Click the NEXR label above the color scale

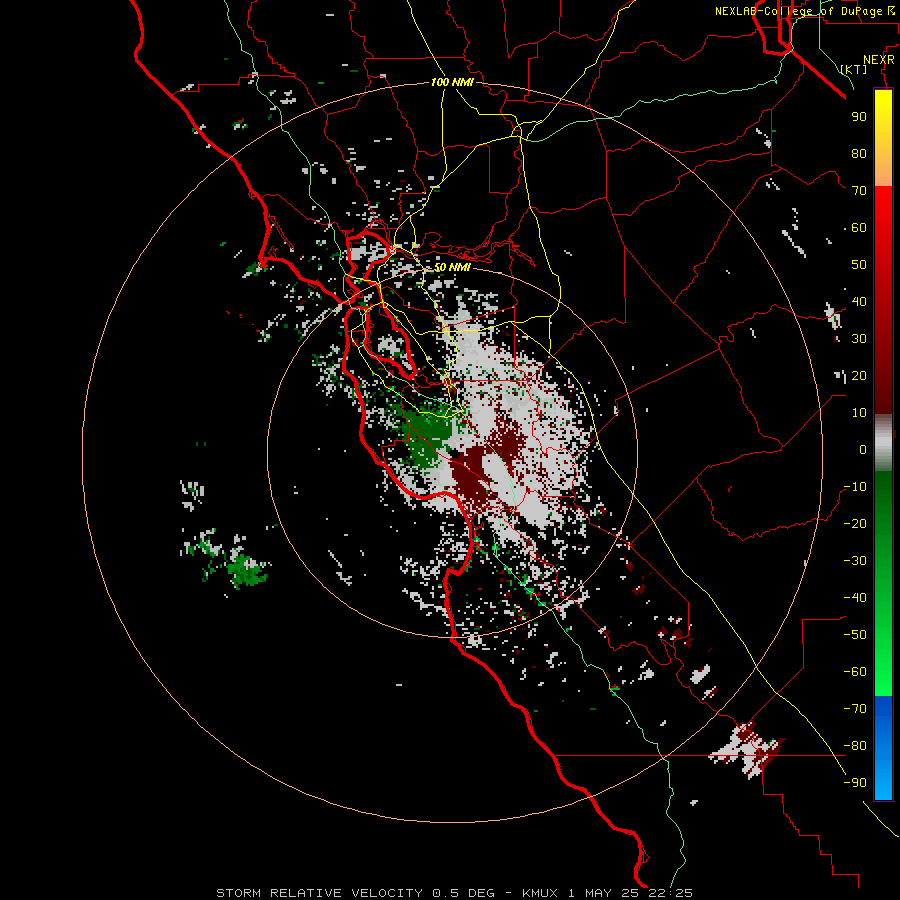pos(879,60)
